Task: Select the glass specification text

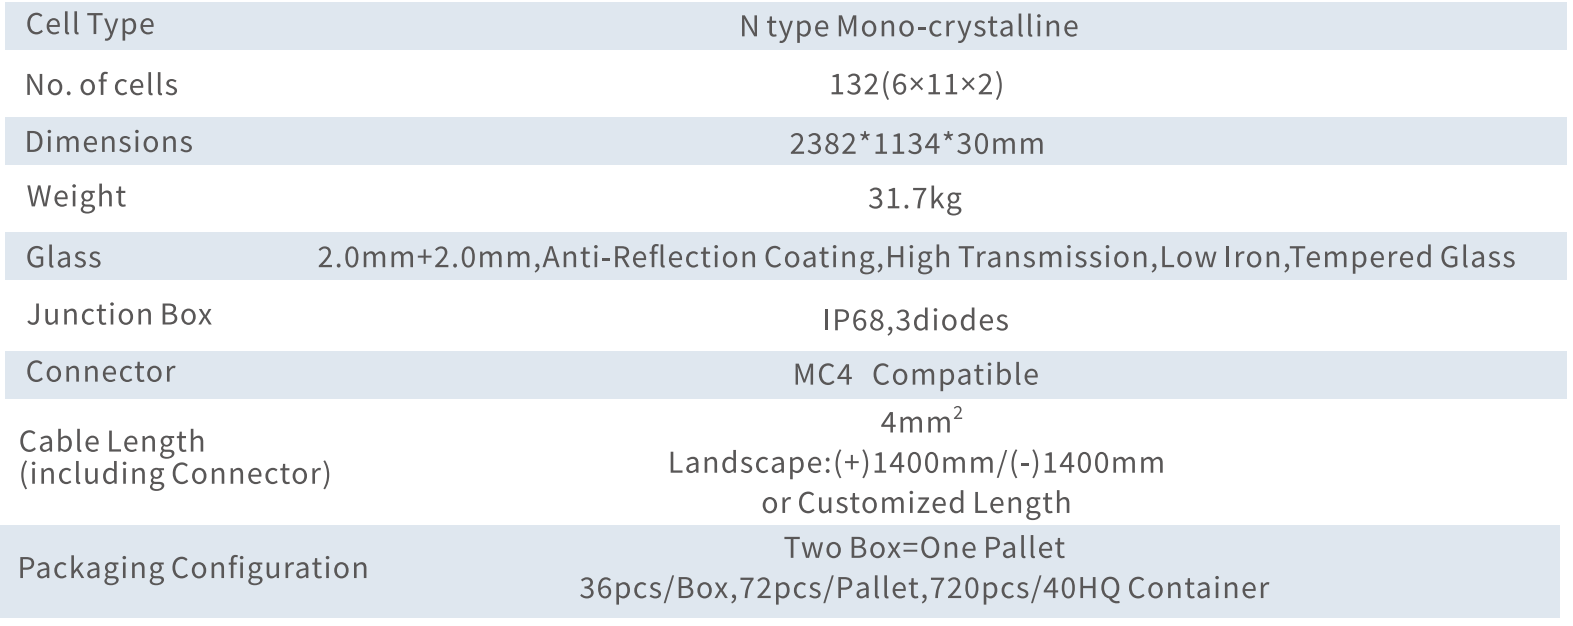Action: [x=916, y=258]
